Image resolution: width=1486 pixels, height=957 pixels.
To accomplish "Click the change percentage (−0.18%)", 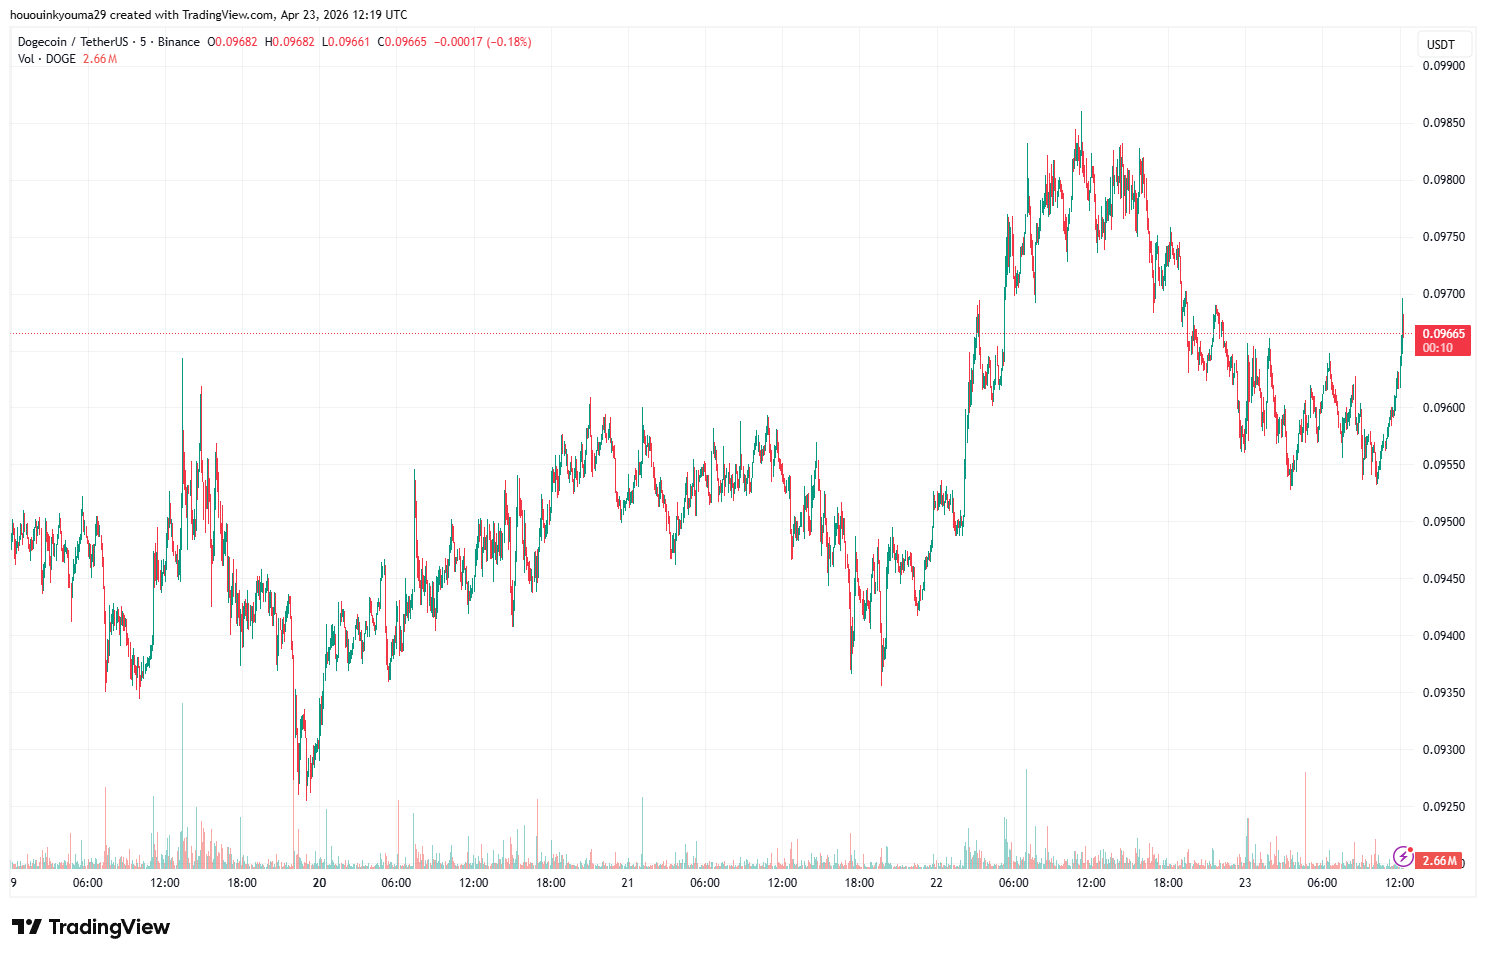I will coord(508,42).
